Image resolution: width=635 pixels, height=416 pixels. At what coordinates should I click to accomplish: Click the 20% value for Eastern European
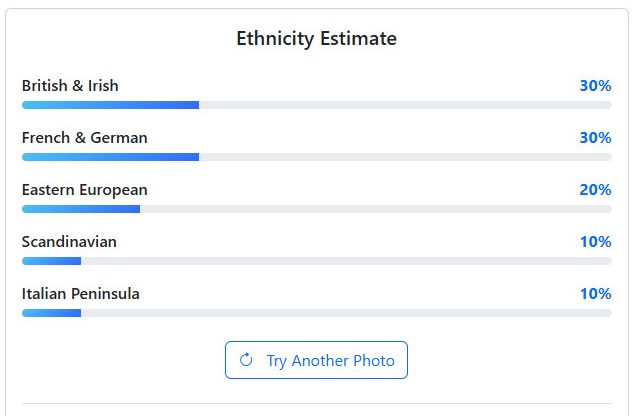595,190
